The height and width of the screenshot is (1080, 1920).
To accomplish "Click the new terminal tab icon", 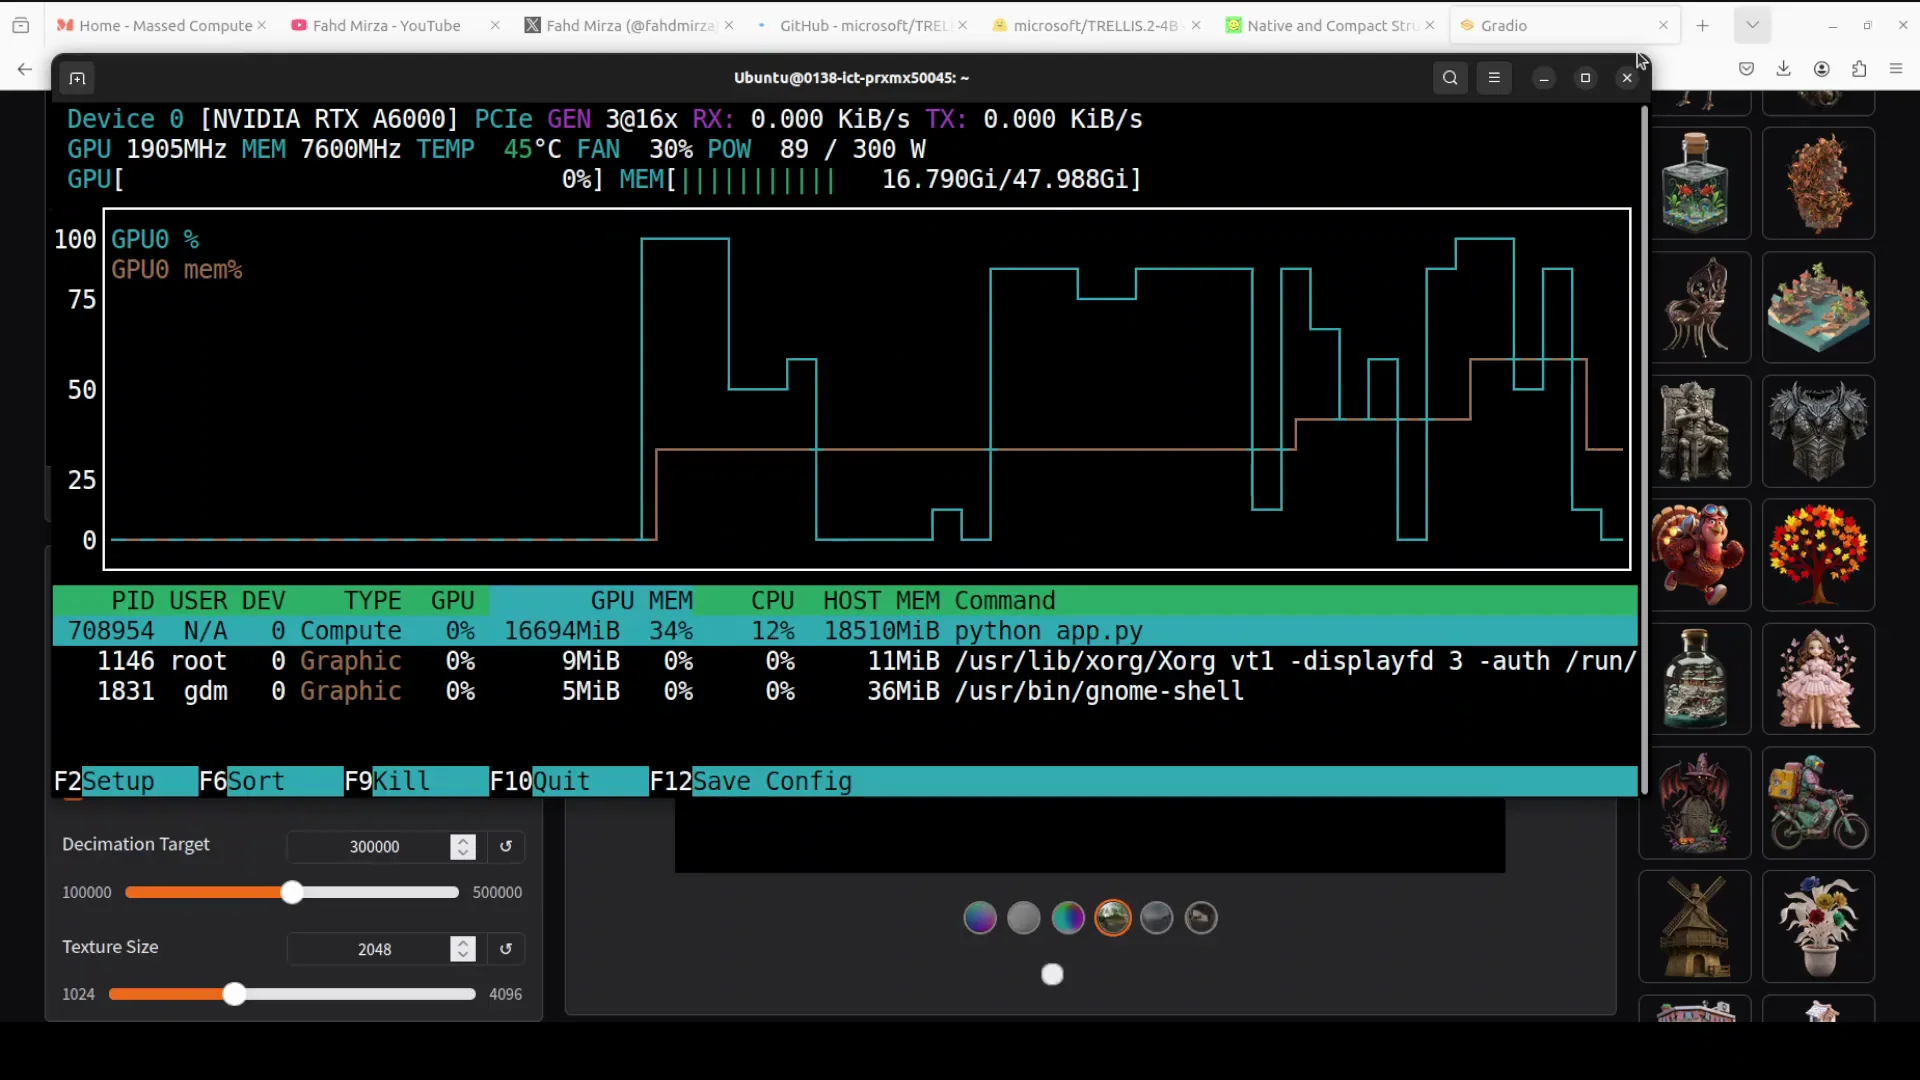I will click(x=77, y=78).
